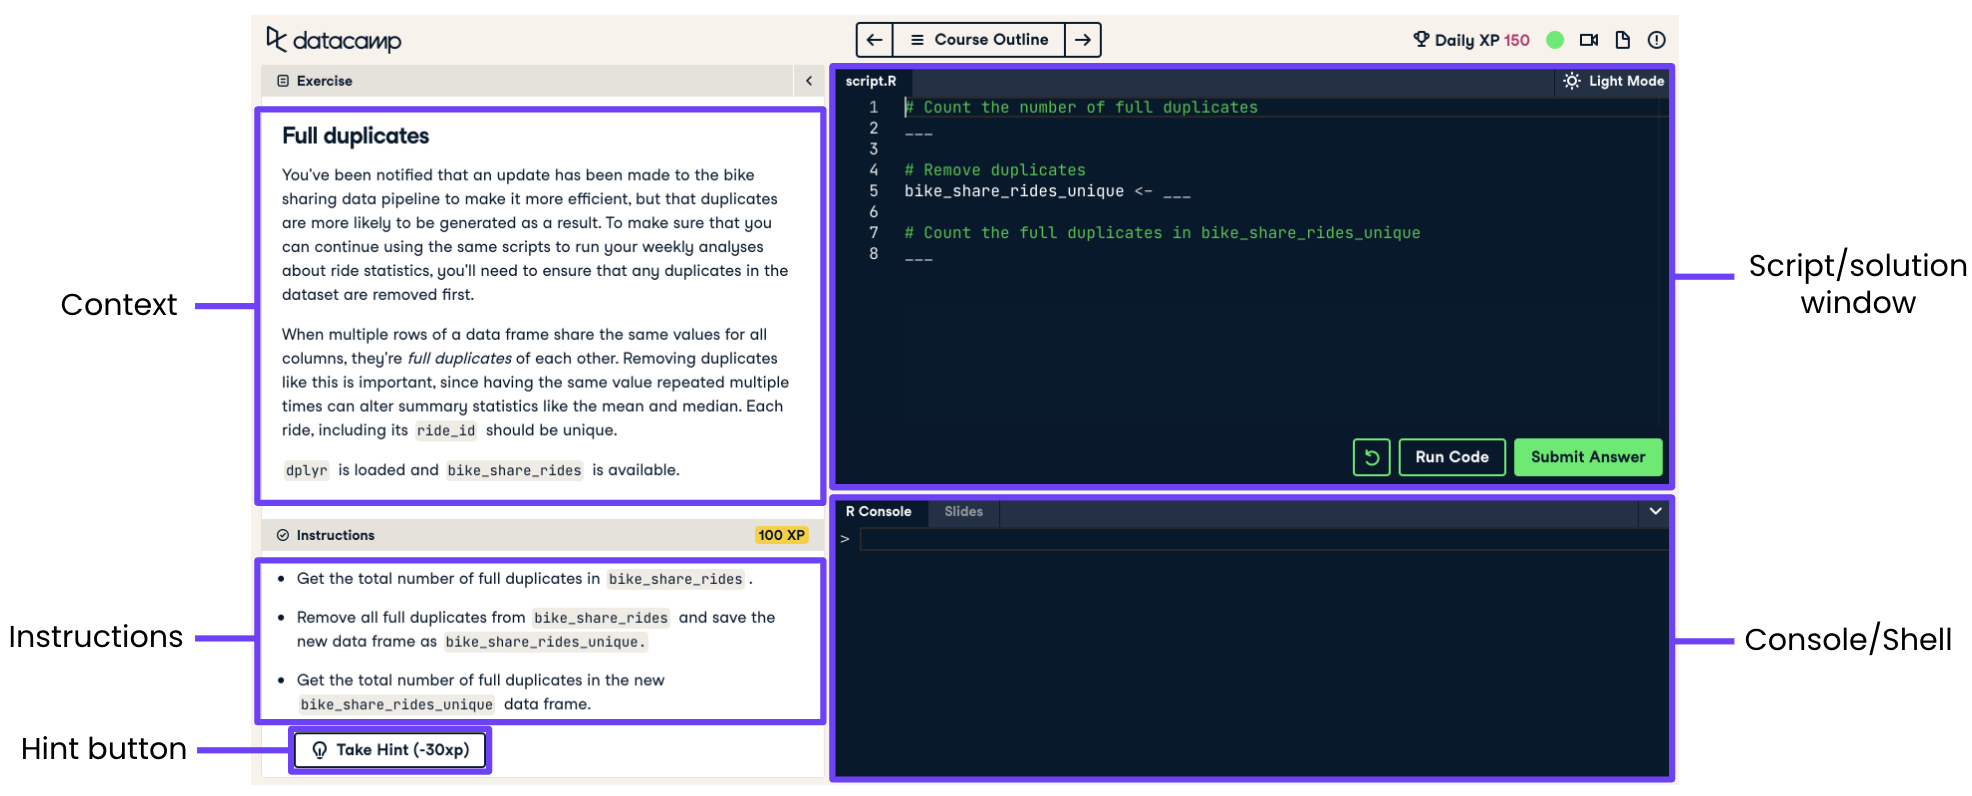This screenshot has height=796, width=1972.
Task: Click the first instruction bullet text
Action: pyautogui.click(x=524, y=579)
